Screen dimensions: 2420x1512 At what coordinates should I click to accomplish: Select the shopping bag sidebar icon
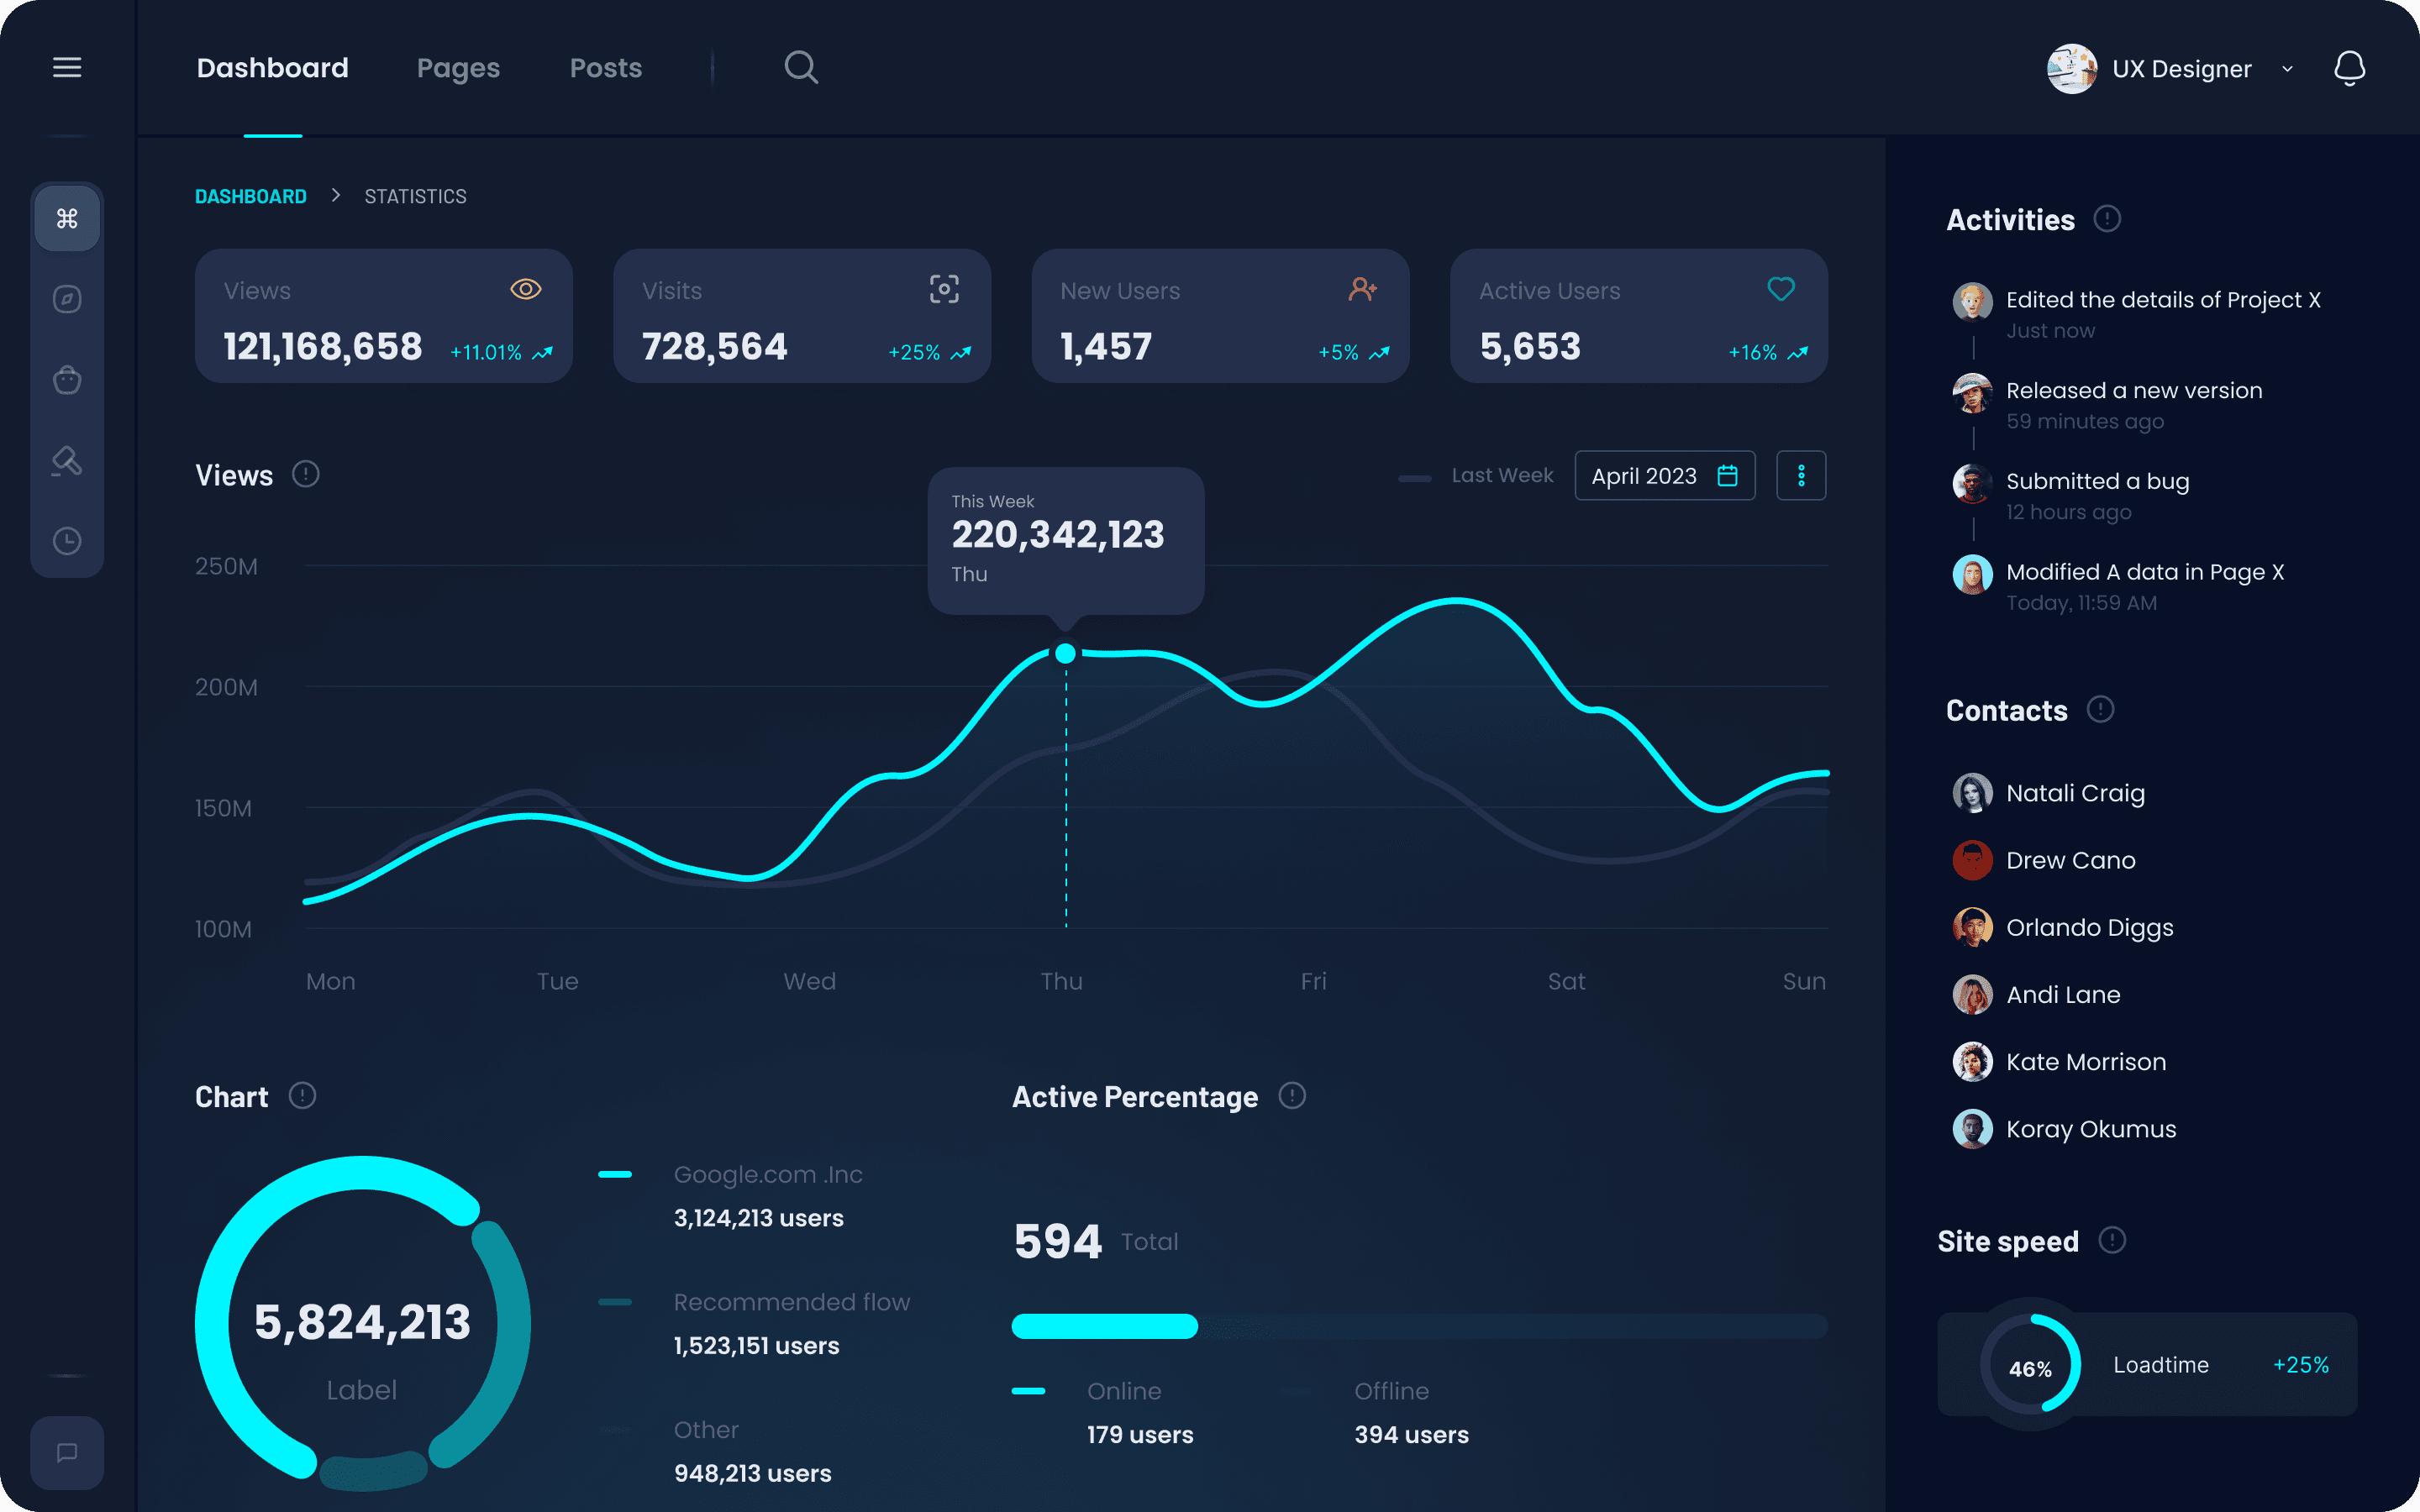67,380
